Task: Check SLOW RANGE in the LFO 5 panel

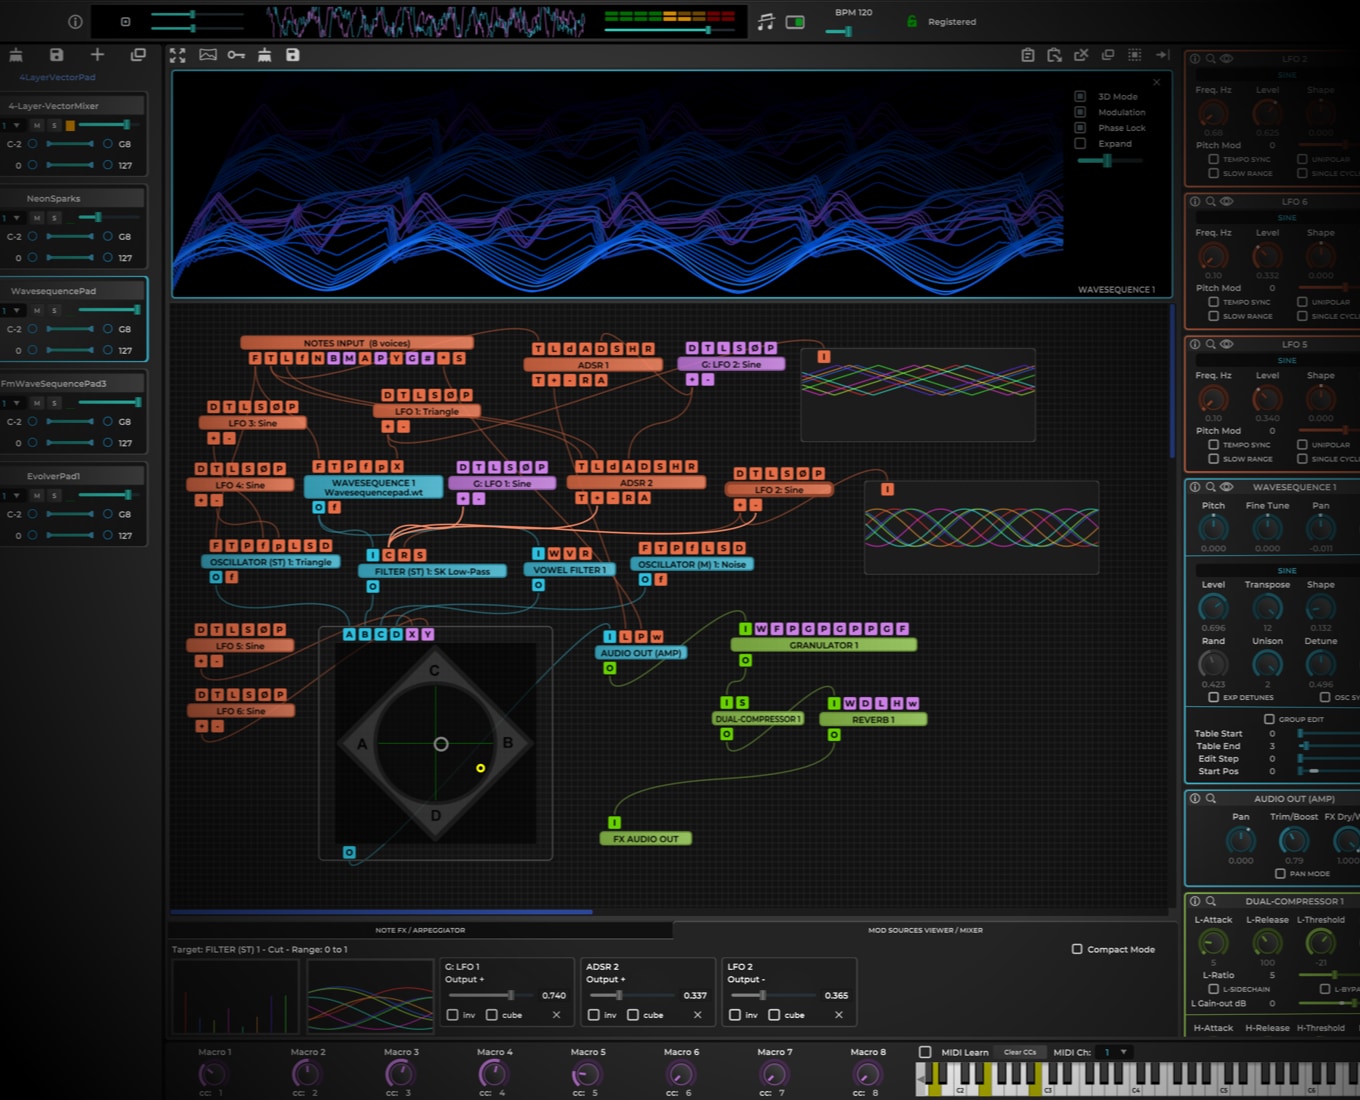Action: pos(1214,459)
